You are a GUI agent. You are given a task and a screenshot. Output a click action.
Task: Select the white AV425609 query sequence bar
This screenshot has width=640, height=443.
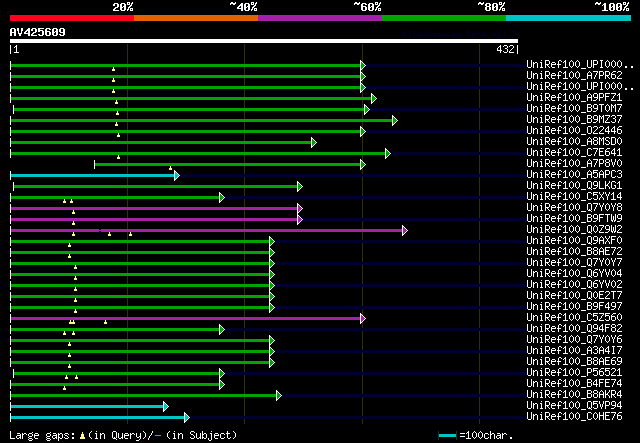[x=264, y=41]
